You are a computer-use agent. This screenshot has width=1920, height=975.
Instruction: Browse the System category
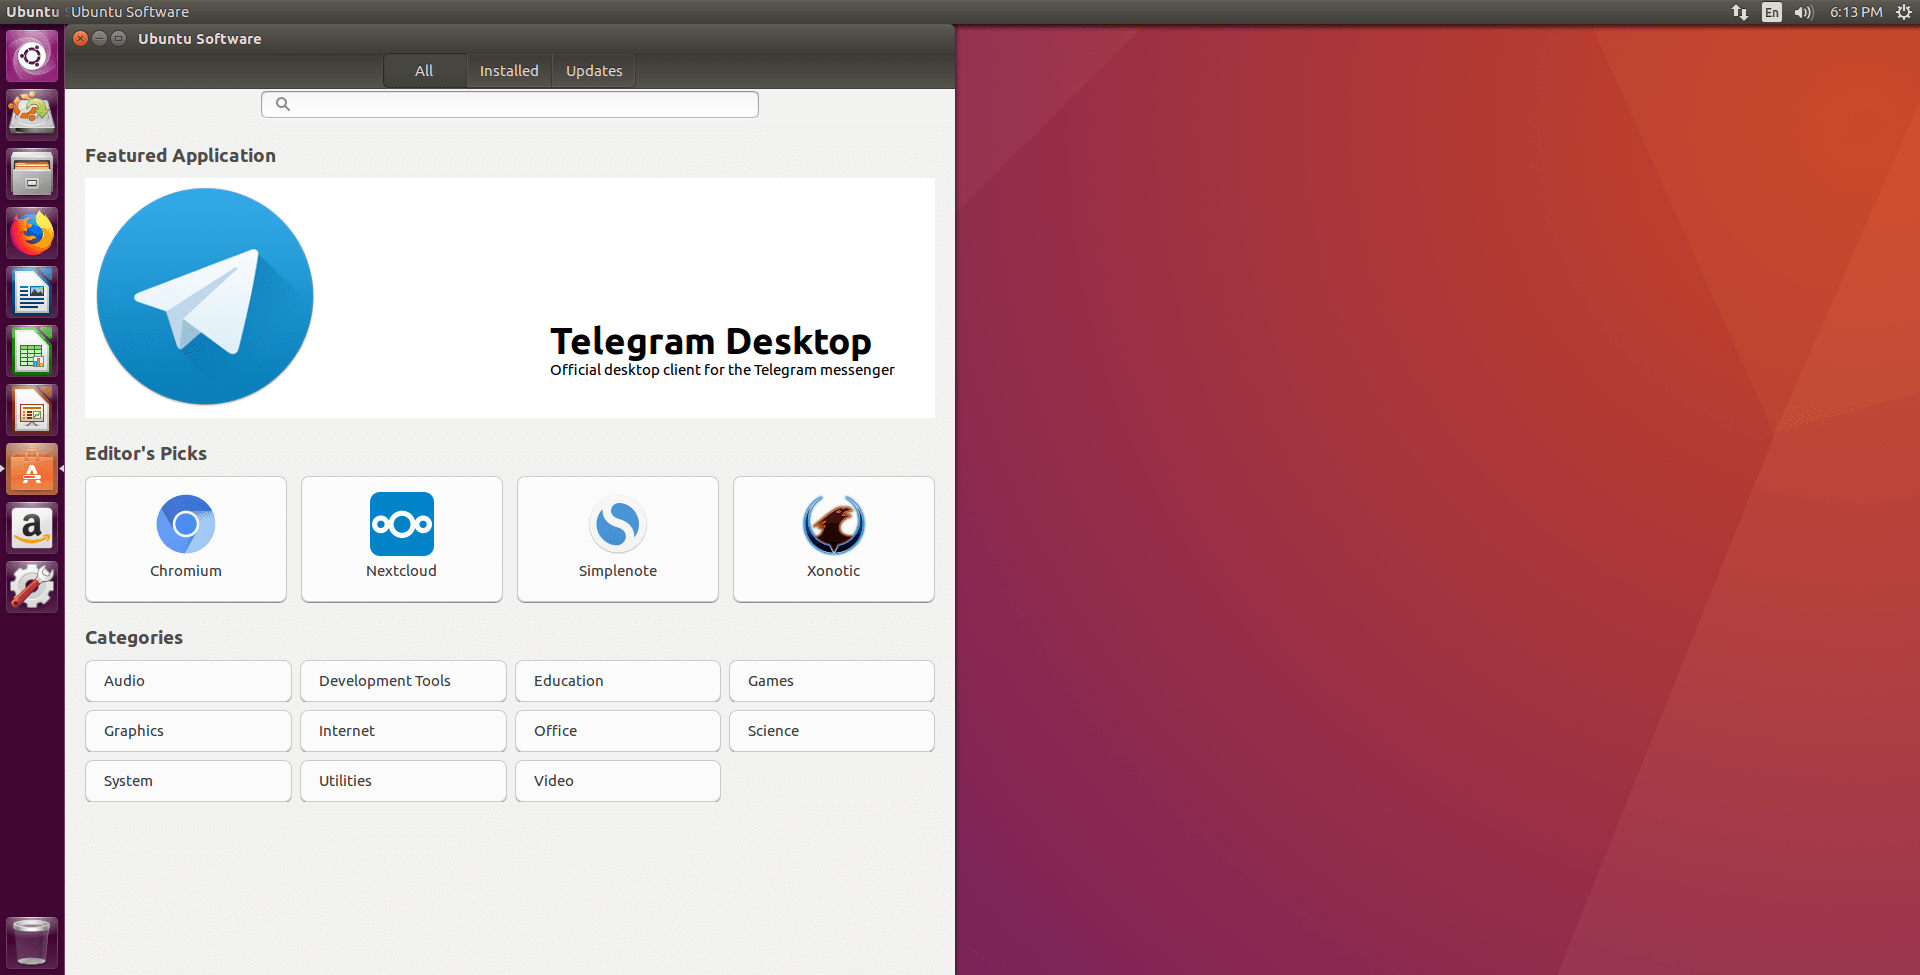tap(188, 781)
